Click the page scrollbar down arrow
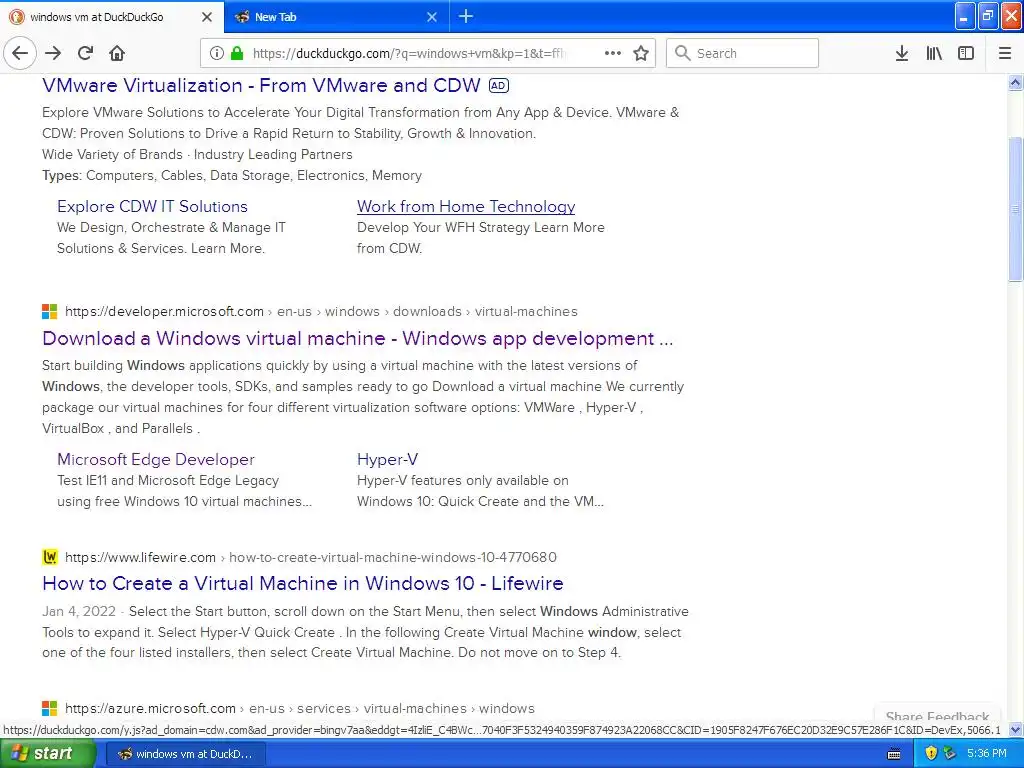 pos(1015,729)
